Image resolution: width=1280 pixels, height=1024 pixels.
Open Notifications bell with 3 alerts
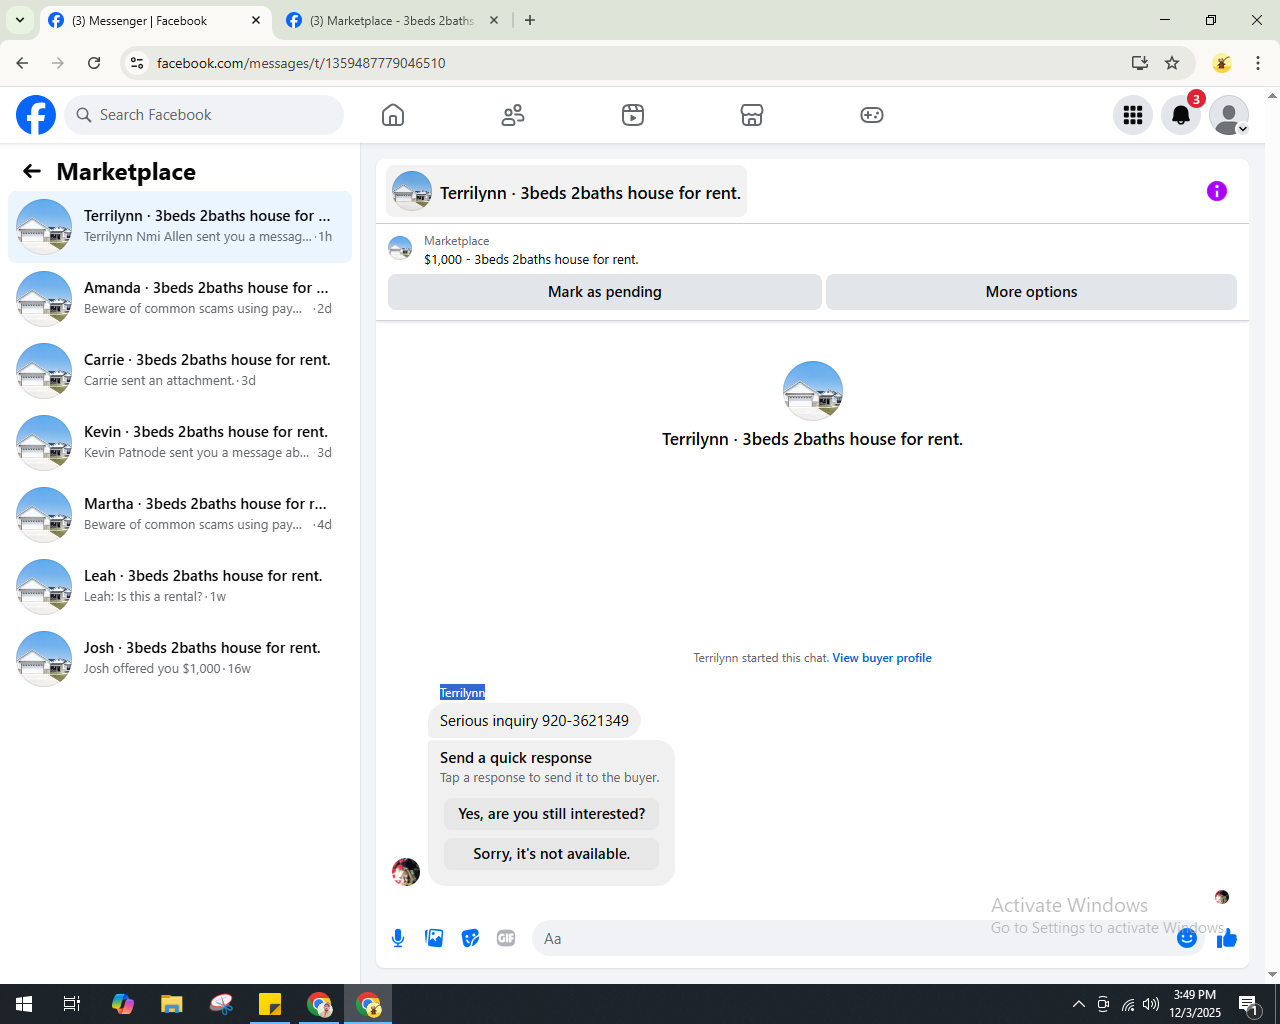pyautogui.click(x=1181, y=115)
